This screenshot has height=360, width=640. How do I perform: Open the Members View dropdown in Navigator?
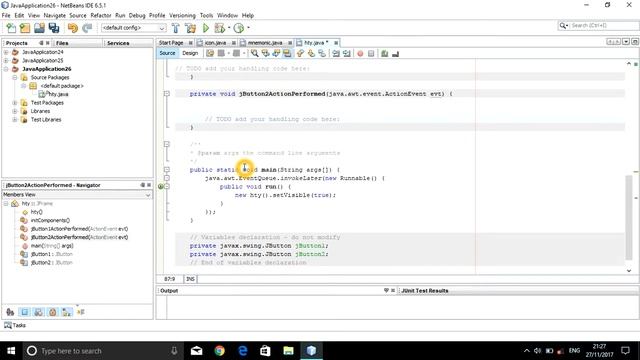[77, 195]
